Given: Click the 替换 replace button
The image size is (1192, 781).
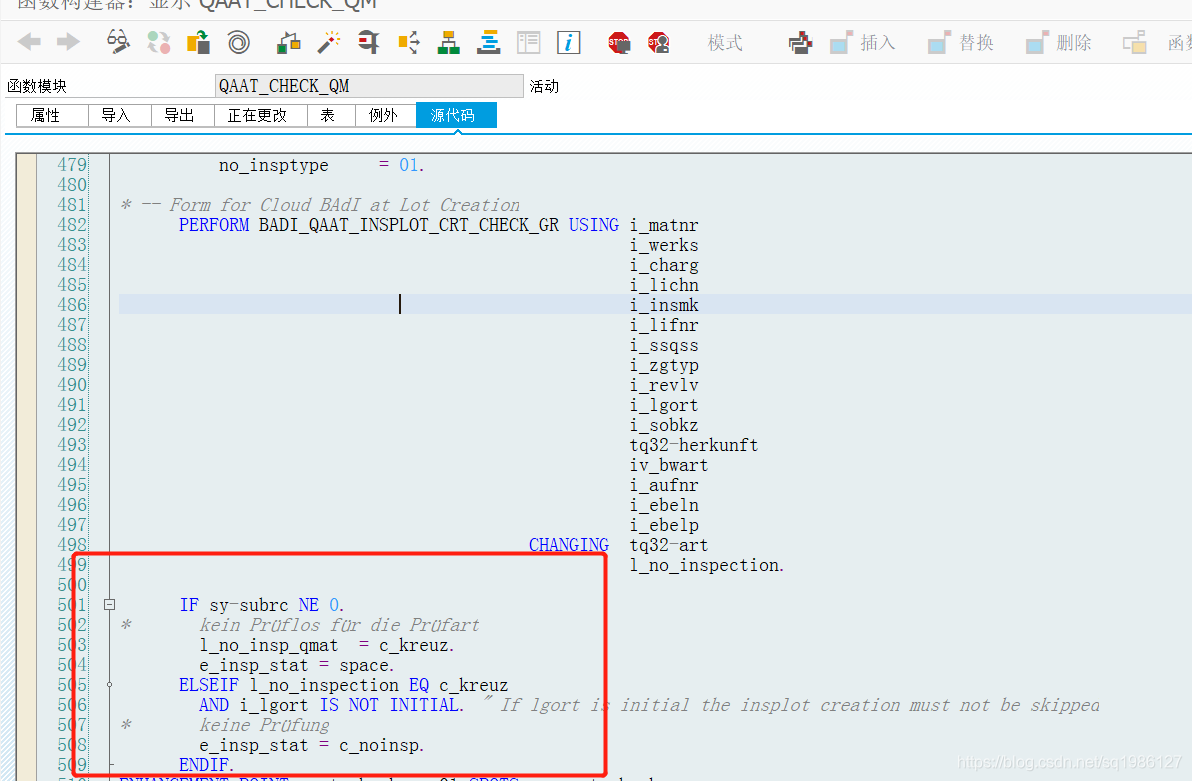Looking at the screenshot, I should click(x=961, y=43).
